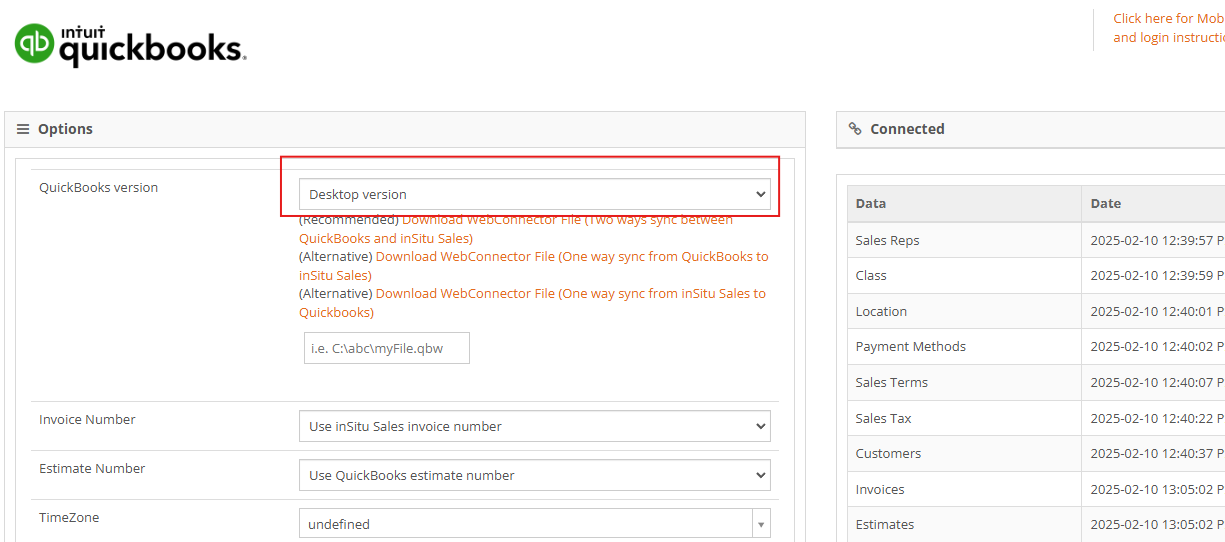Screen dimensions: 1225x542
Task: Click the Intuit QuickBooks logo
Action: [x=130, y=46]
